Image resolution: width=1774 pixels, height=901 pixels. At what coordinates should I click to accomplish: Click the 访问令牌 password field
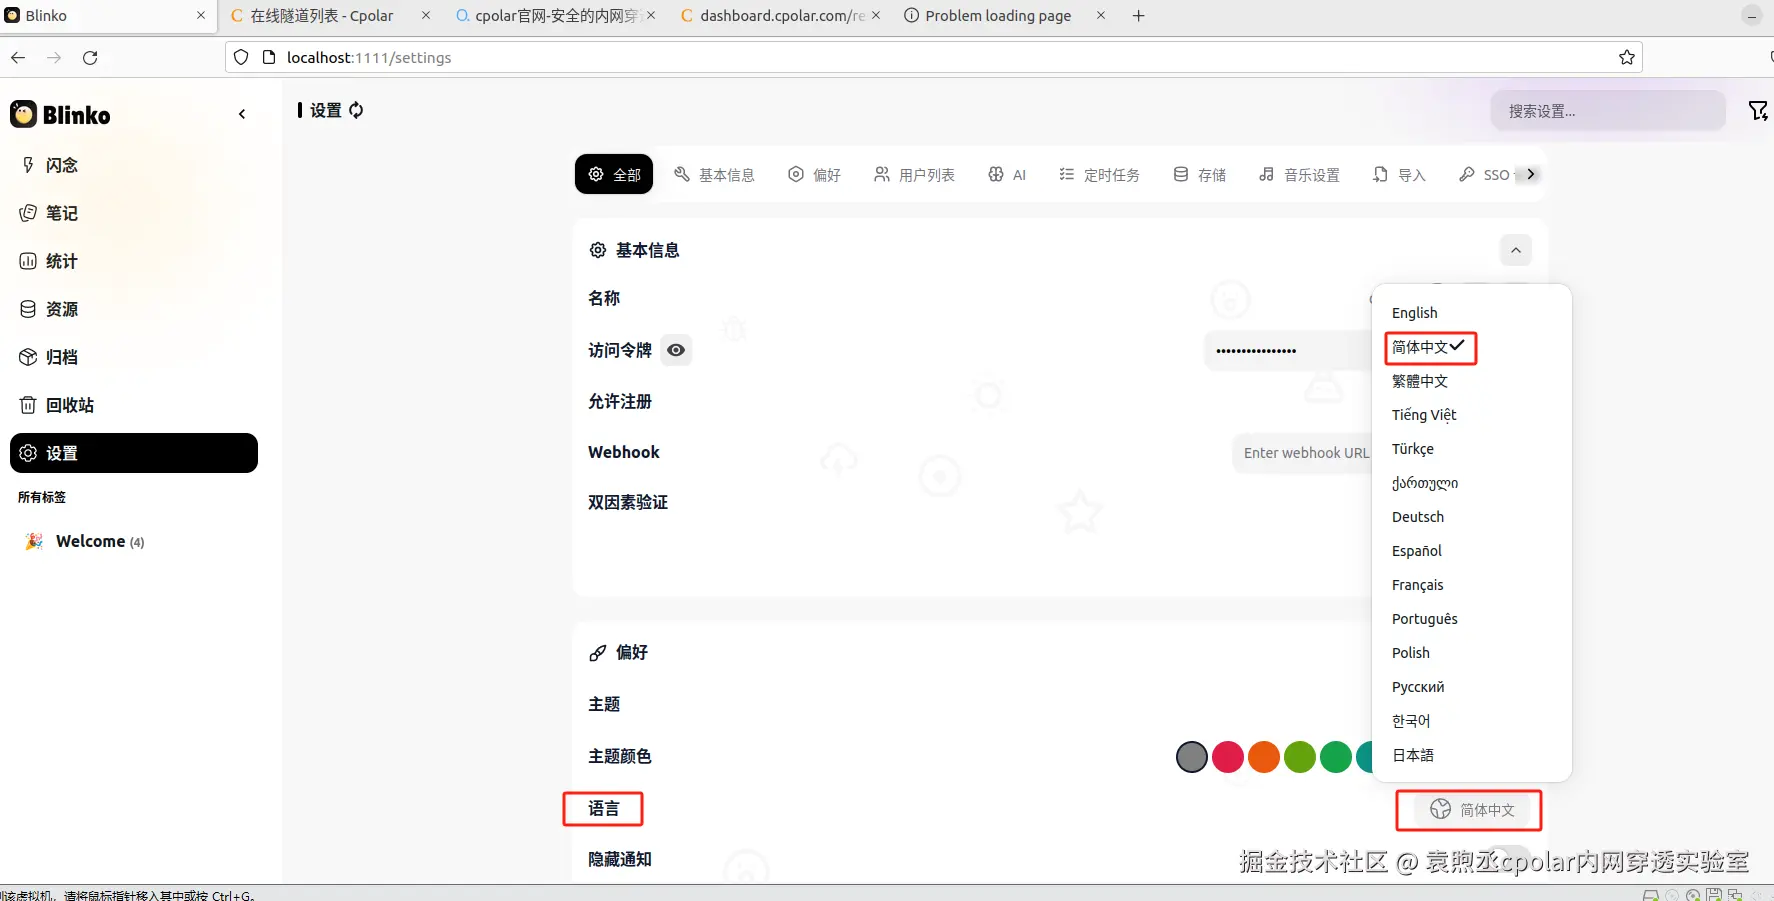1288,350
